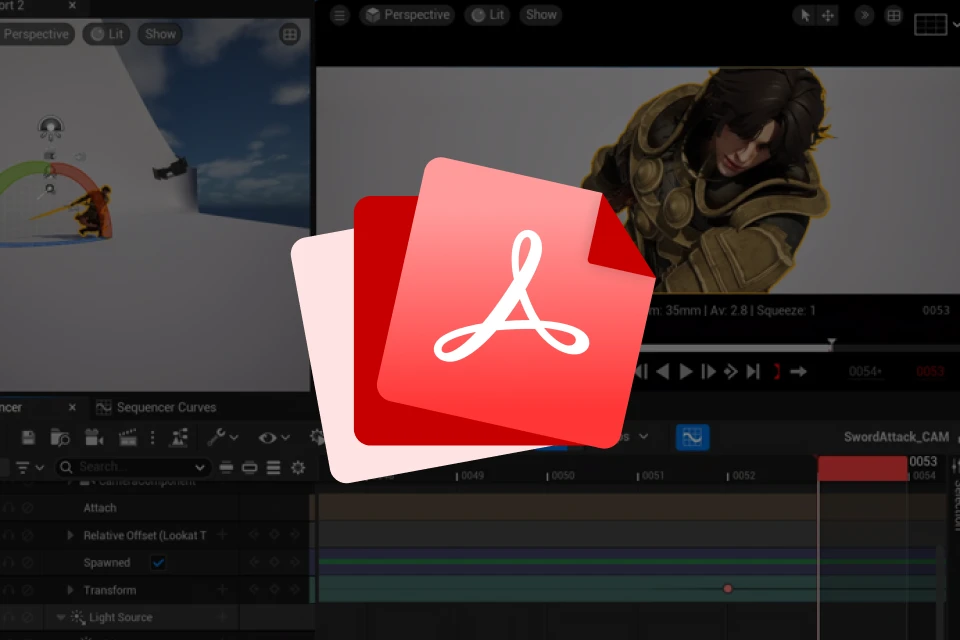Click small grid layout icon in right viewport
This screenshot has width=960, height=640.
pos(894,15)
